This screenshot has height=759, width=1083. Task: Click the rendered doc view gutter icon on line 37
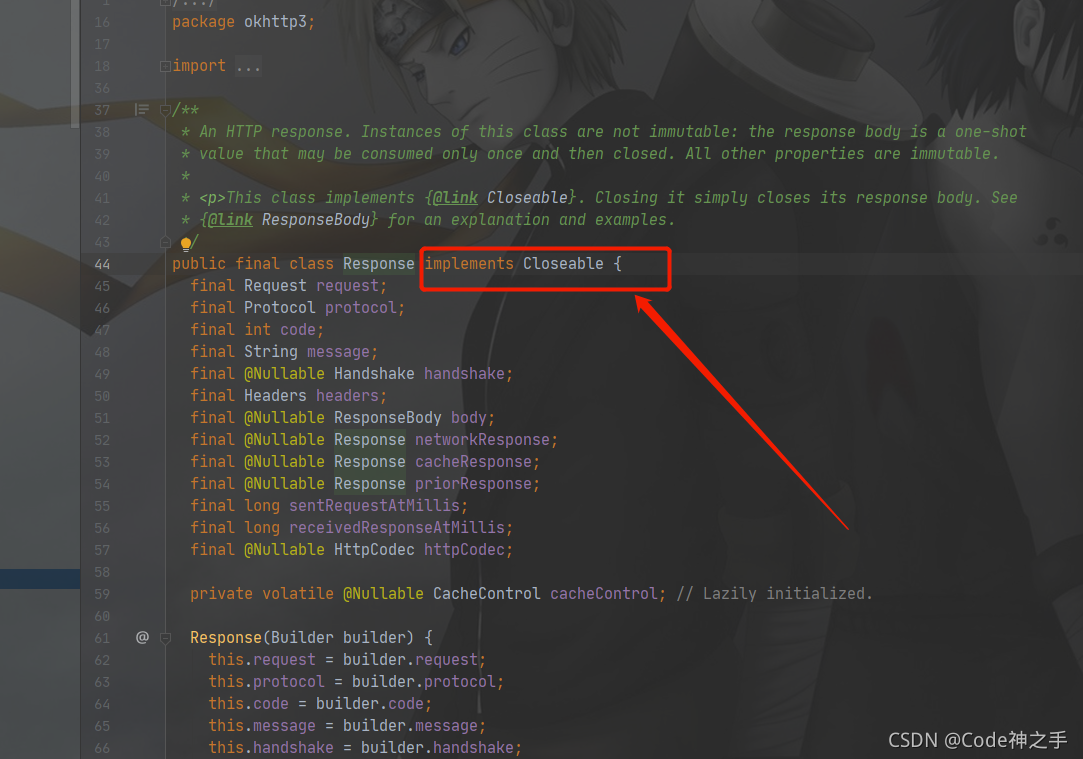(x=142, y=110)
